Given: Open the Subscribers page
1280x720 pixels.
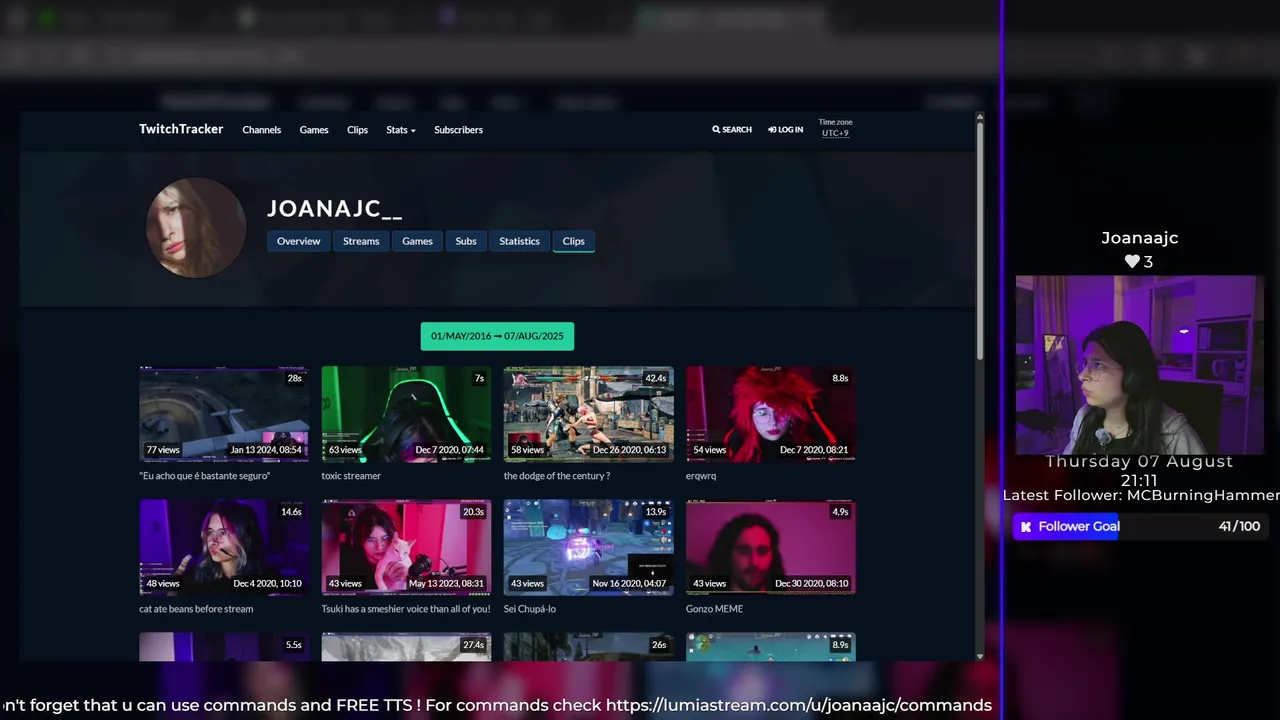Looking at the screenshot, I should coord(458,130).
